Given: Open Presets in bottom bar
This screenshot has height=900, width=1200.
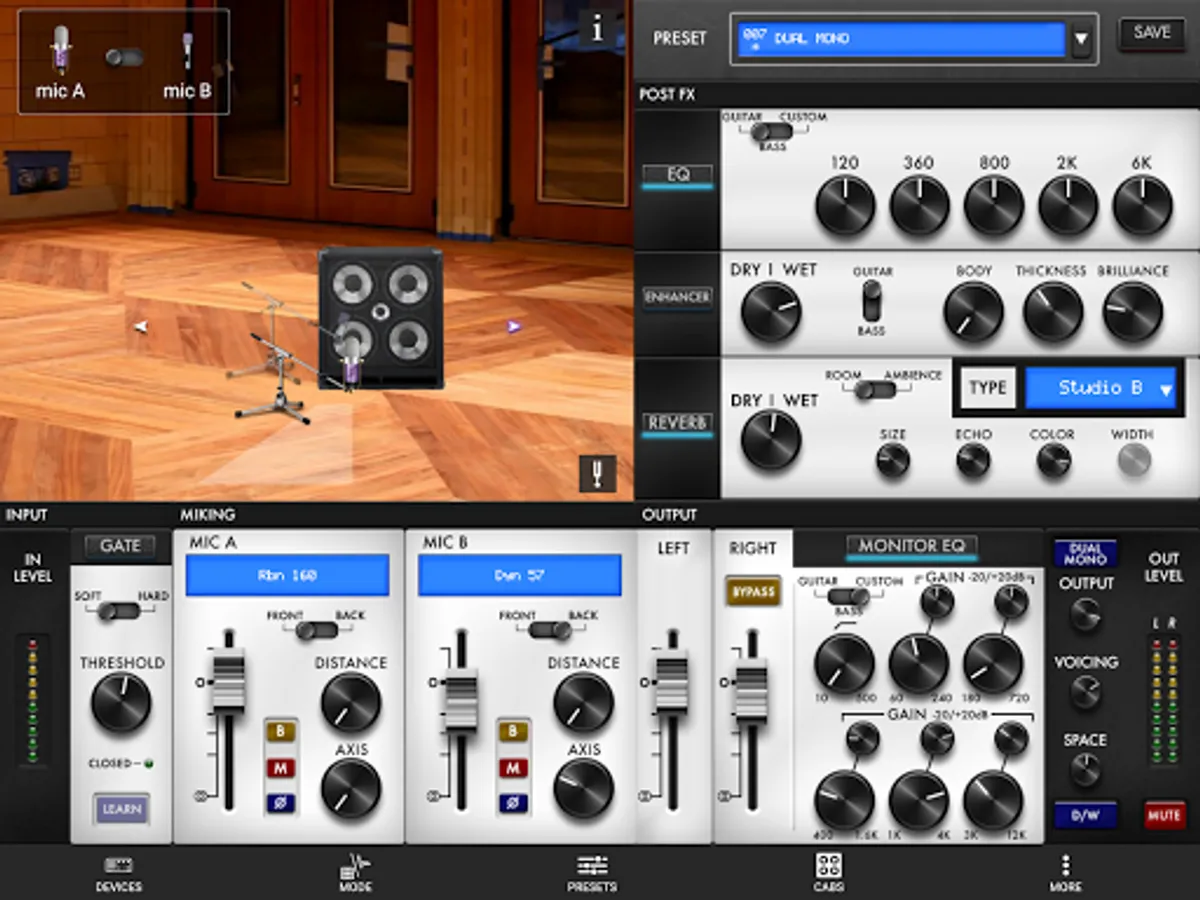Looking at the screenshot, I should (x=592, y=873).
